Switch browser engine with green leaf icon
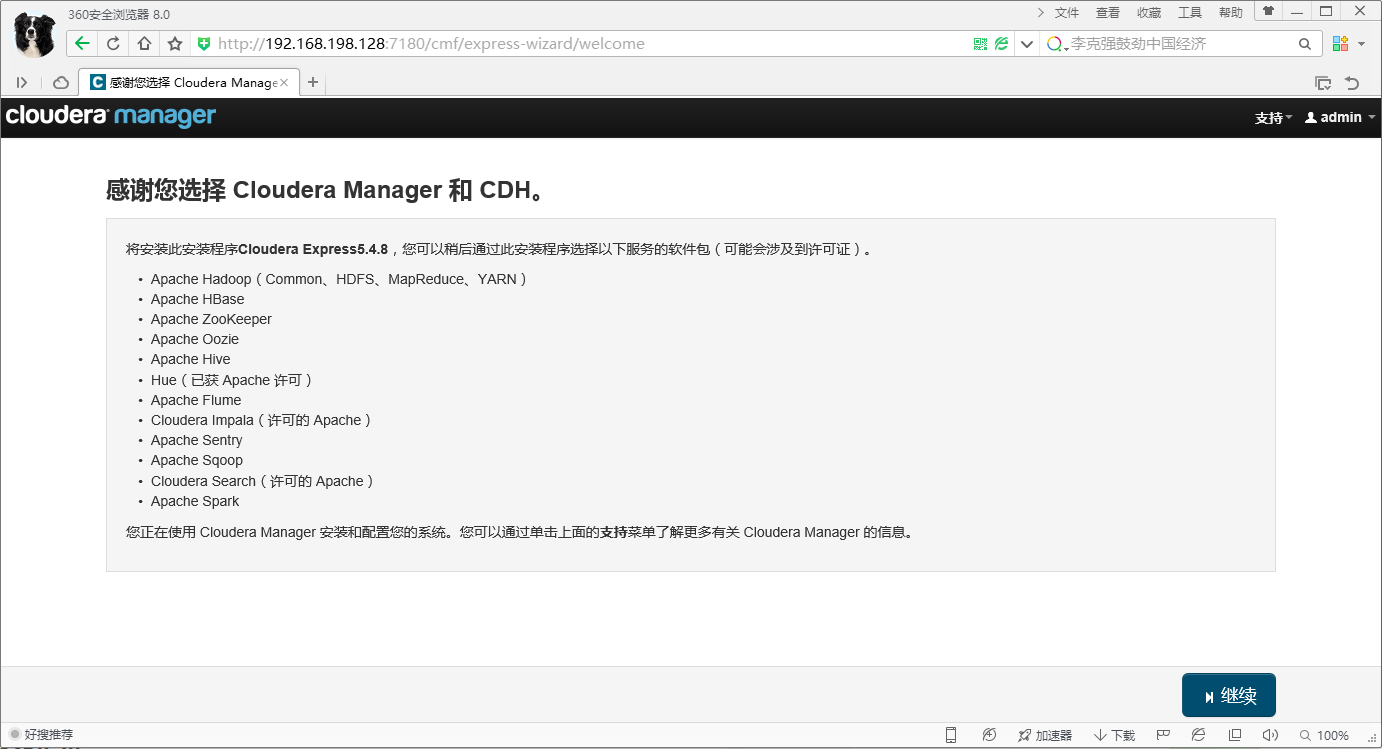 point(1001,44)
